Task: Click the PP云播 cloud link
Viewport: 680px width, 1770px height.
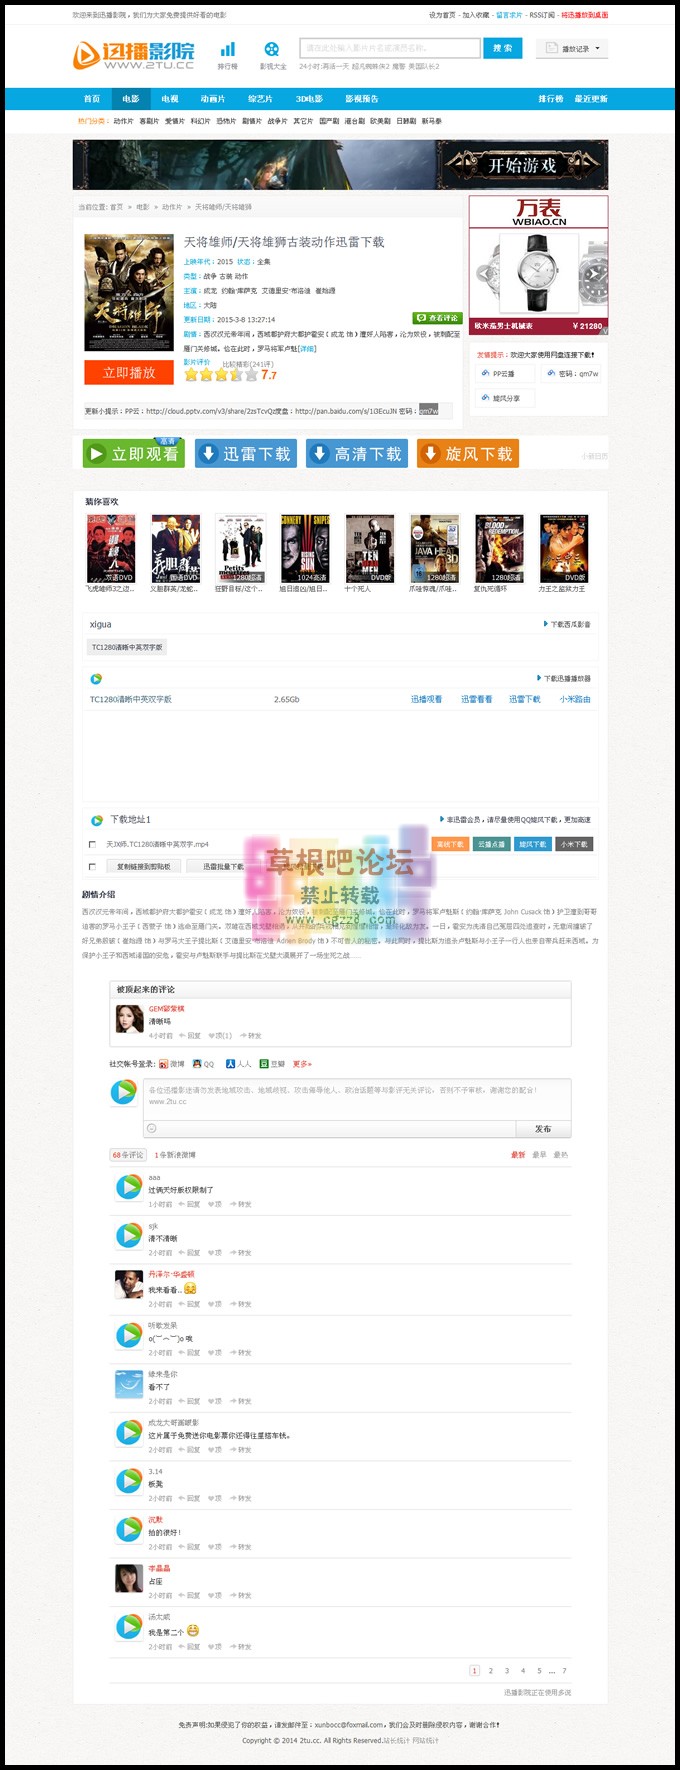Action: [x=503, y=373]
